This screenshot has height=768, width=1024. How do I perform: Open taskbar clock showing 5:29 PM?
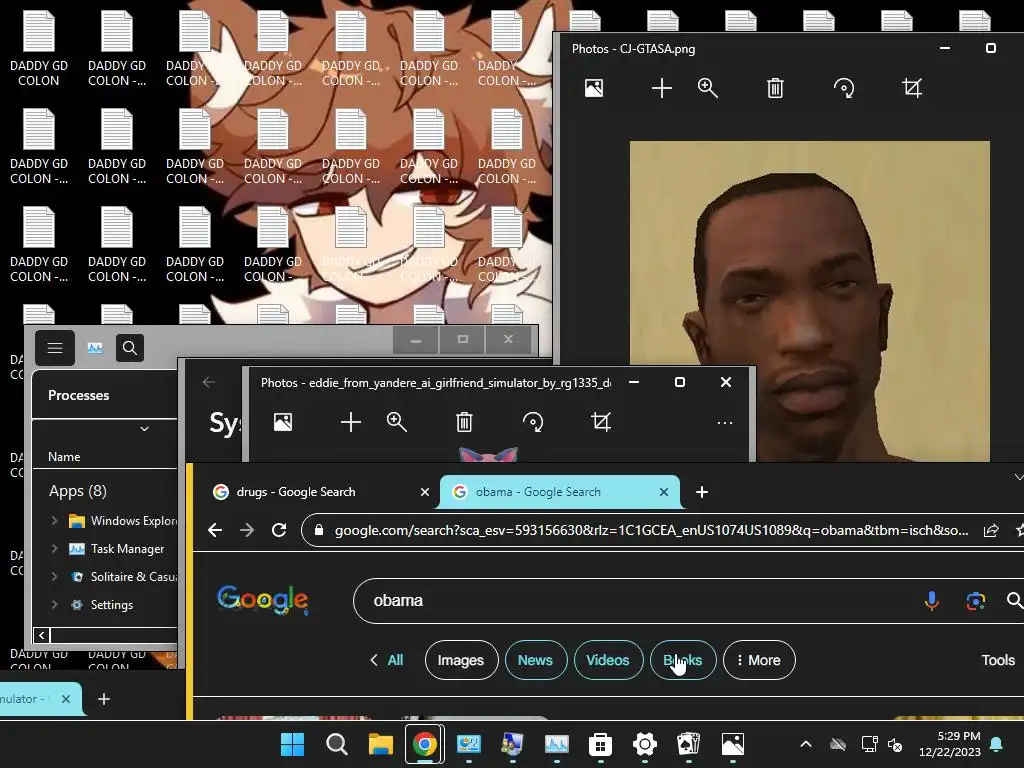click(950, 744)
